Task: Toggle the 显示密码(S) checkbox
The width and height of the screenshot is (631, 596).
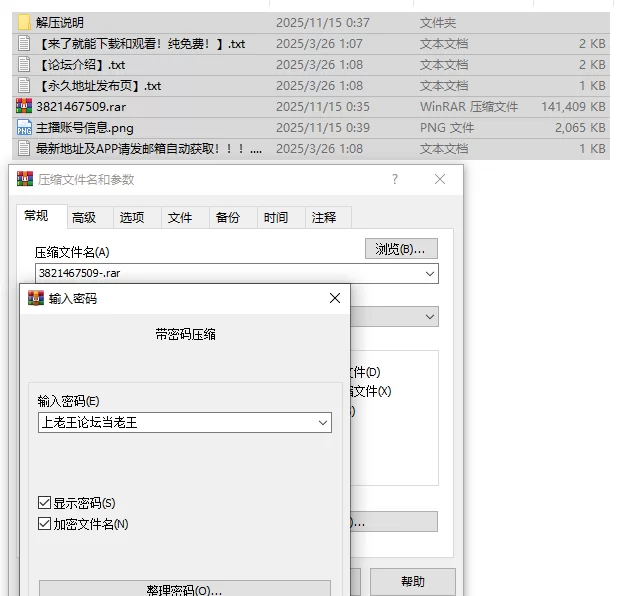Action: (44, 503)
